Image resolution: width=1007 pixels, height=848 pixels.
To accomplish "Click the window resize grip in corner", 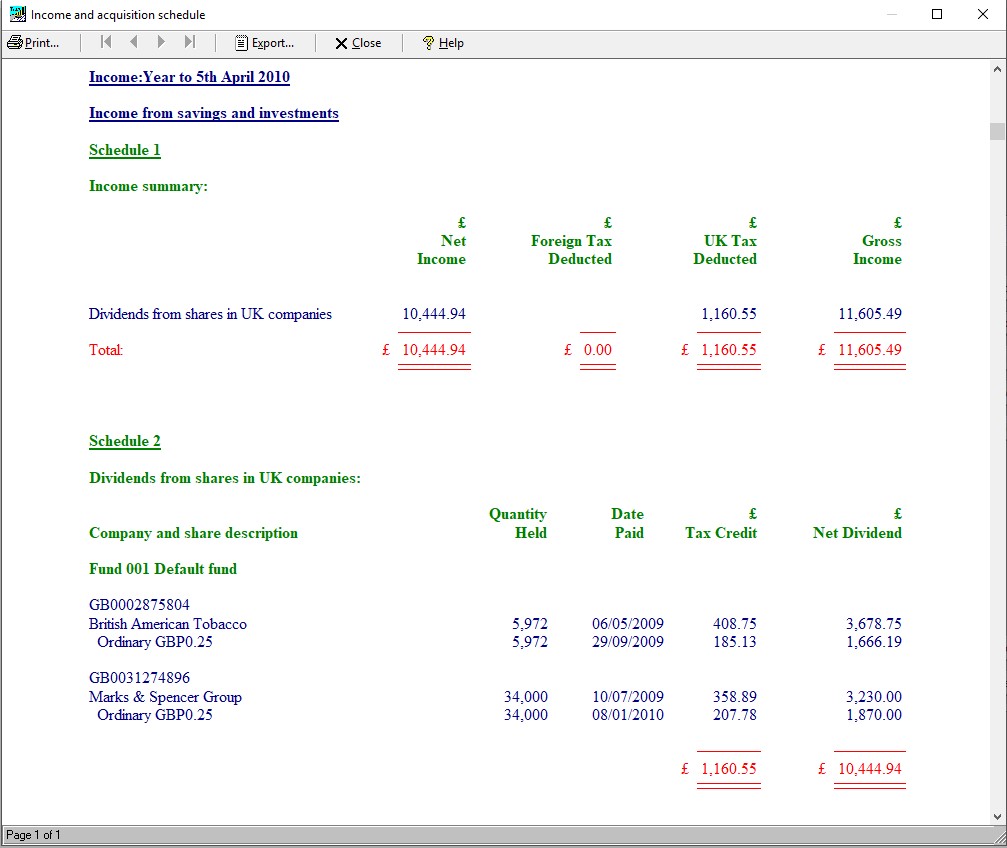I will (x=999, y=837).
